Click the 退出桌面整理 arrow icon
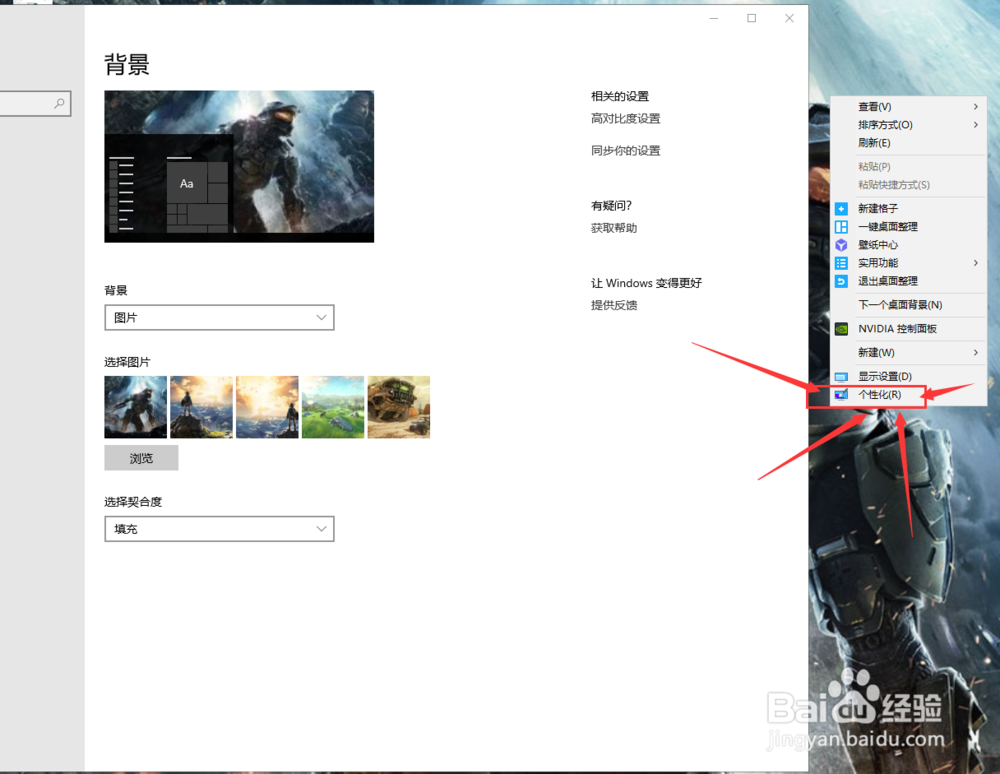Screen dimensions: 1000x774 pyautogui.click(x=841, y=281)
